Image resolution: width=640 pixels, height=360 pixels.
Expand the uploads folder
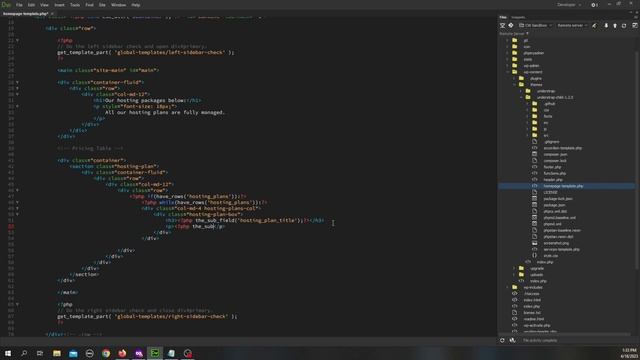pyautogui.click(x=514, y=274)
